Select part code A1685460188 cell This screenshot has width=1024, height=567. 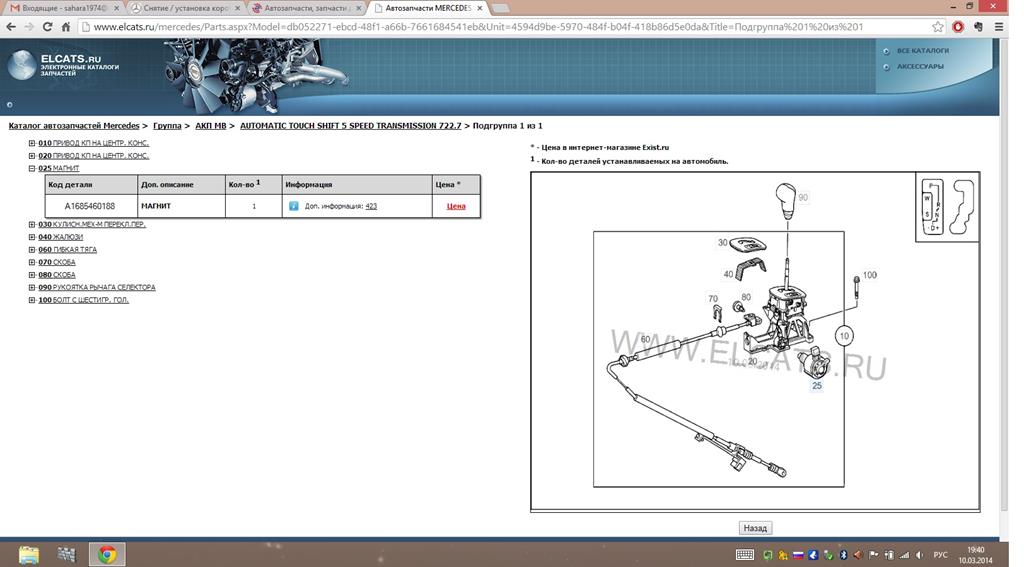point(90,206)
